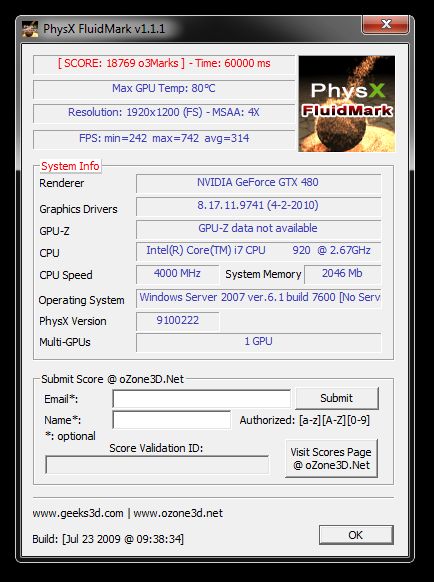Viewport: 434px width, 582px height.
Task: Click Build: [Jul 23 2009 @ 09:38:34]
Action: (108, 539)
